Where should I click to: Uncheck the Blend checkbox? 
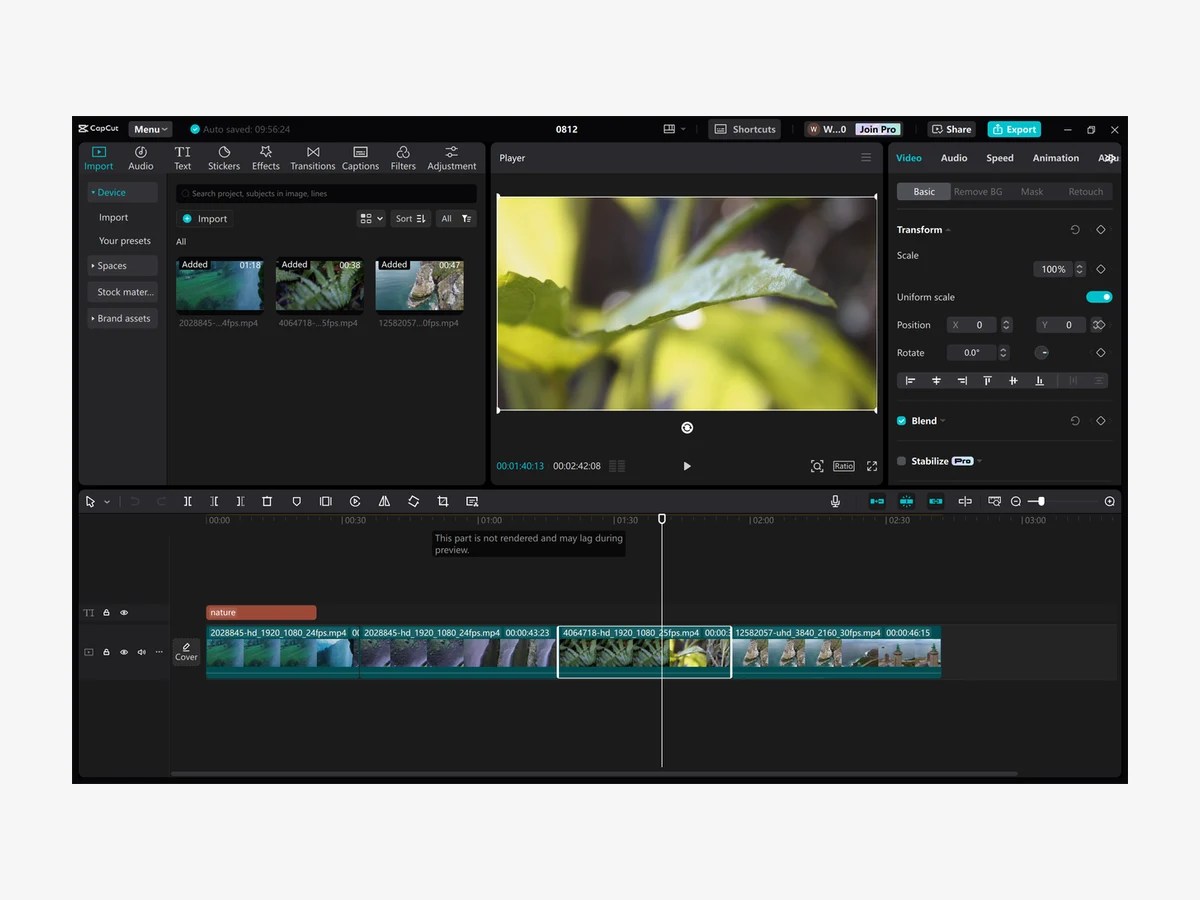pyautogui.click(x=901, y=421)
